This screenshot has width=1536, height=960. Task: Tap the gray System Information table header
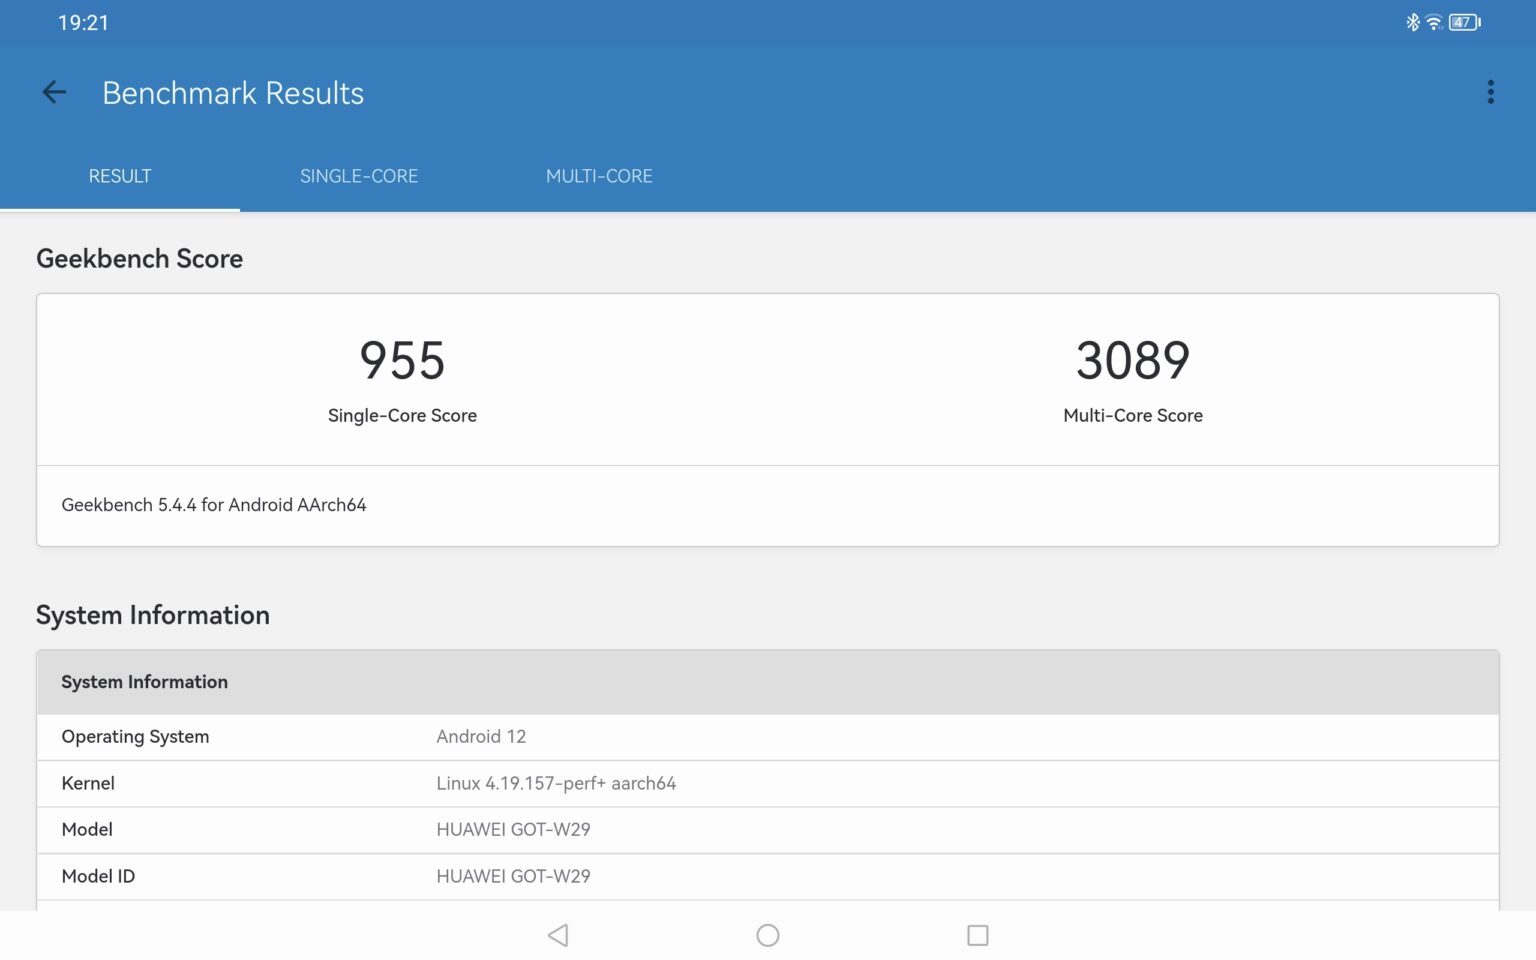click(768, 682)
